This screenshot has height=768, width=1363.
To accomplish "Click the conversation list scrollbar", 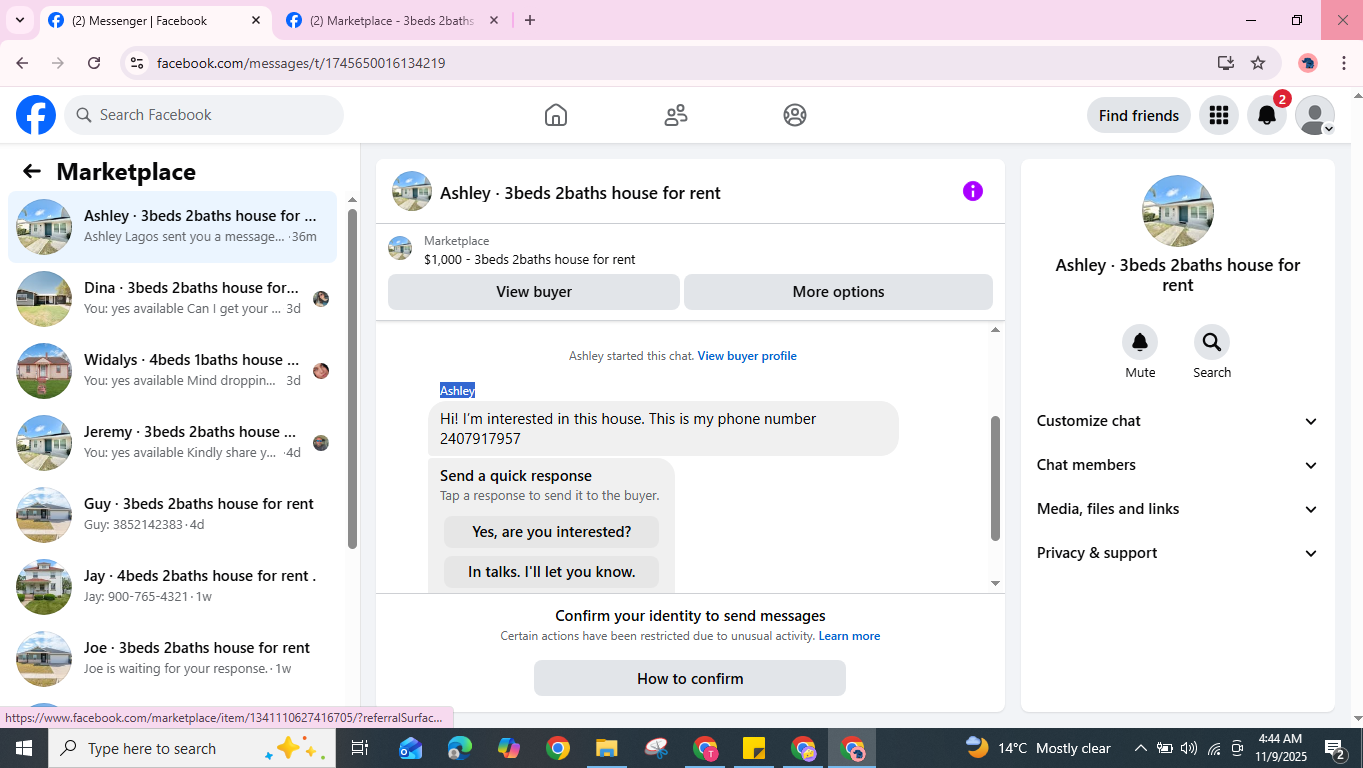I will click(352, 378).
